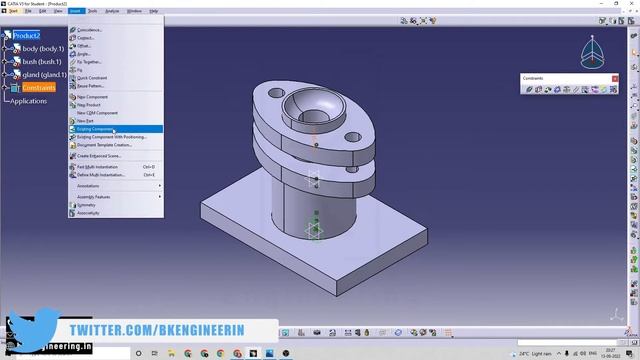640x360 pixels.
Task: Expand the body (body.1) tree node
Action: (4, 49)
